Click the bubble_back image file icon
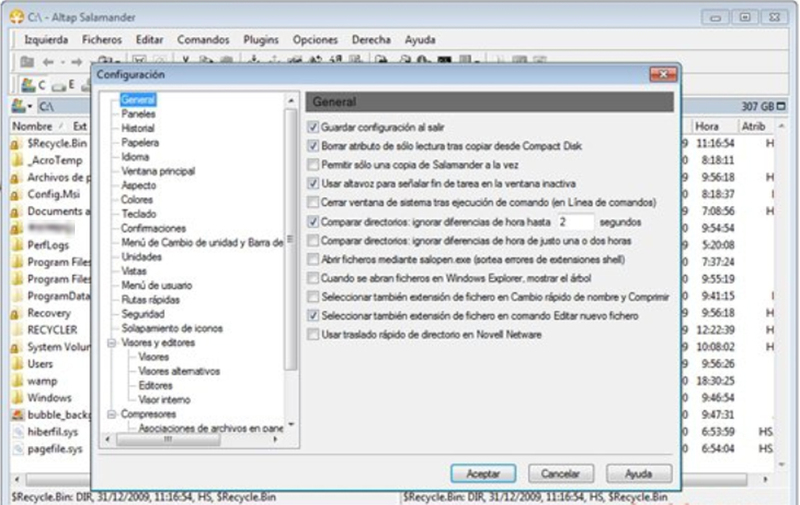Screen dimensions: 800x505 (17, 415)
